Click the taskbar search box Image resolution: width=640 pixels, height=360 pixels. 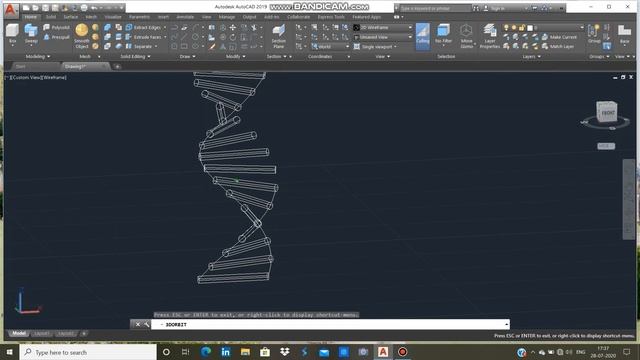88,352
